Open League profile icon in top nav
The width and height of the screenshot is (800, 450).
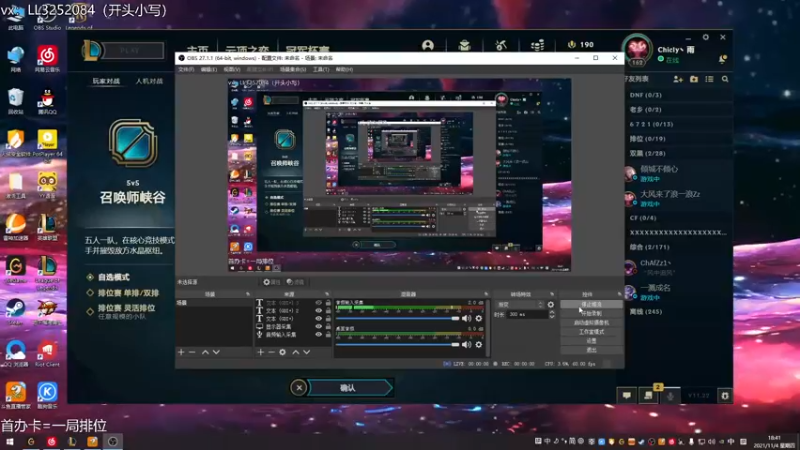[x=428, y=45]
